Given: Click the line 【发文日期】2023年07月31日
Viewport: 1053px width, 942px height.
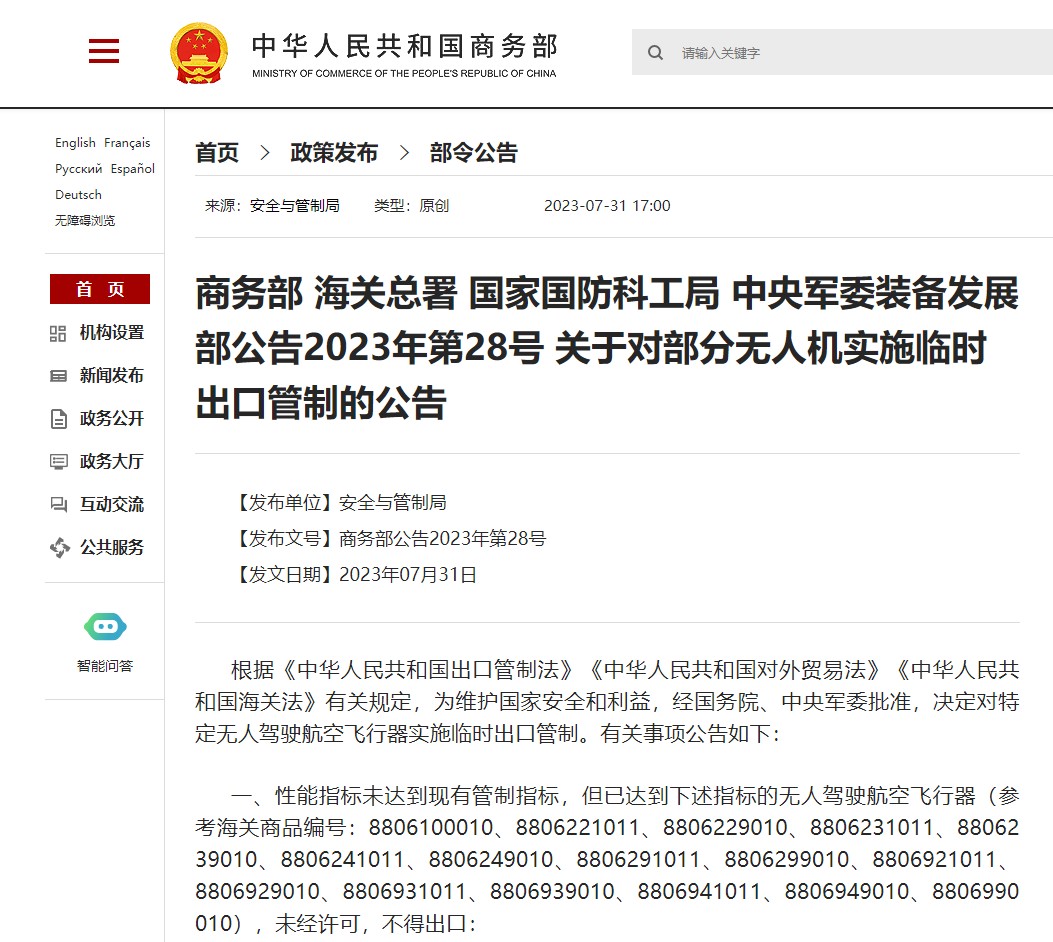Looking at the screenshot, I should point(354,575).
